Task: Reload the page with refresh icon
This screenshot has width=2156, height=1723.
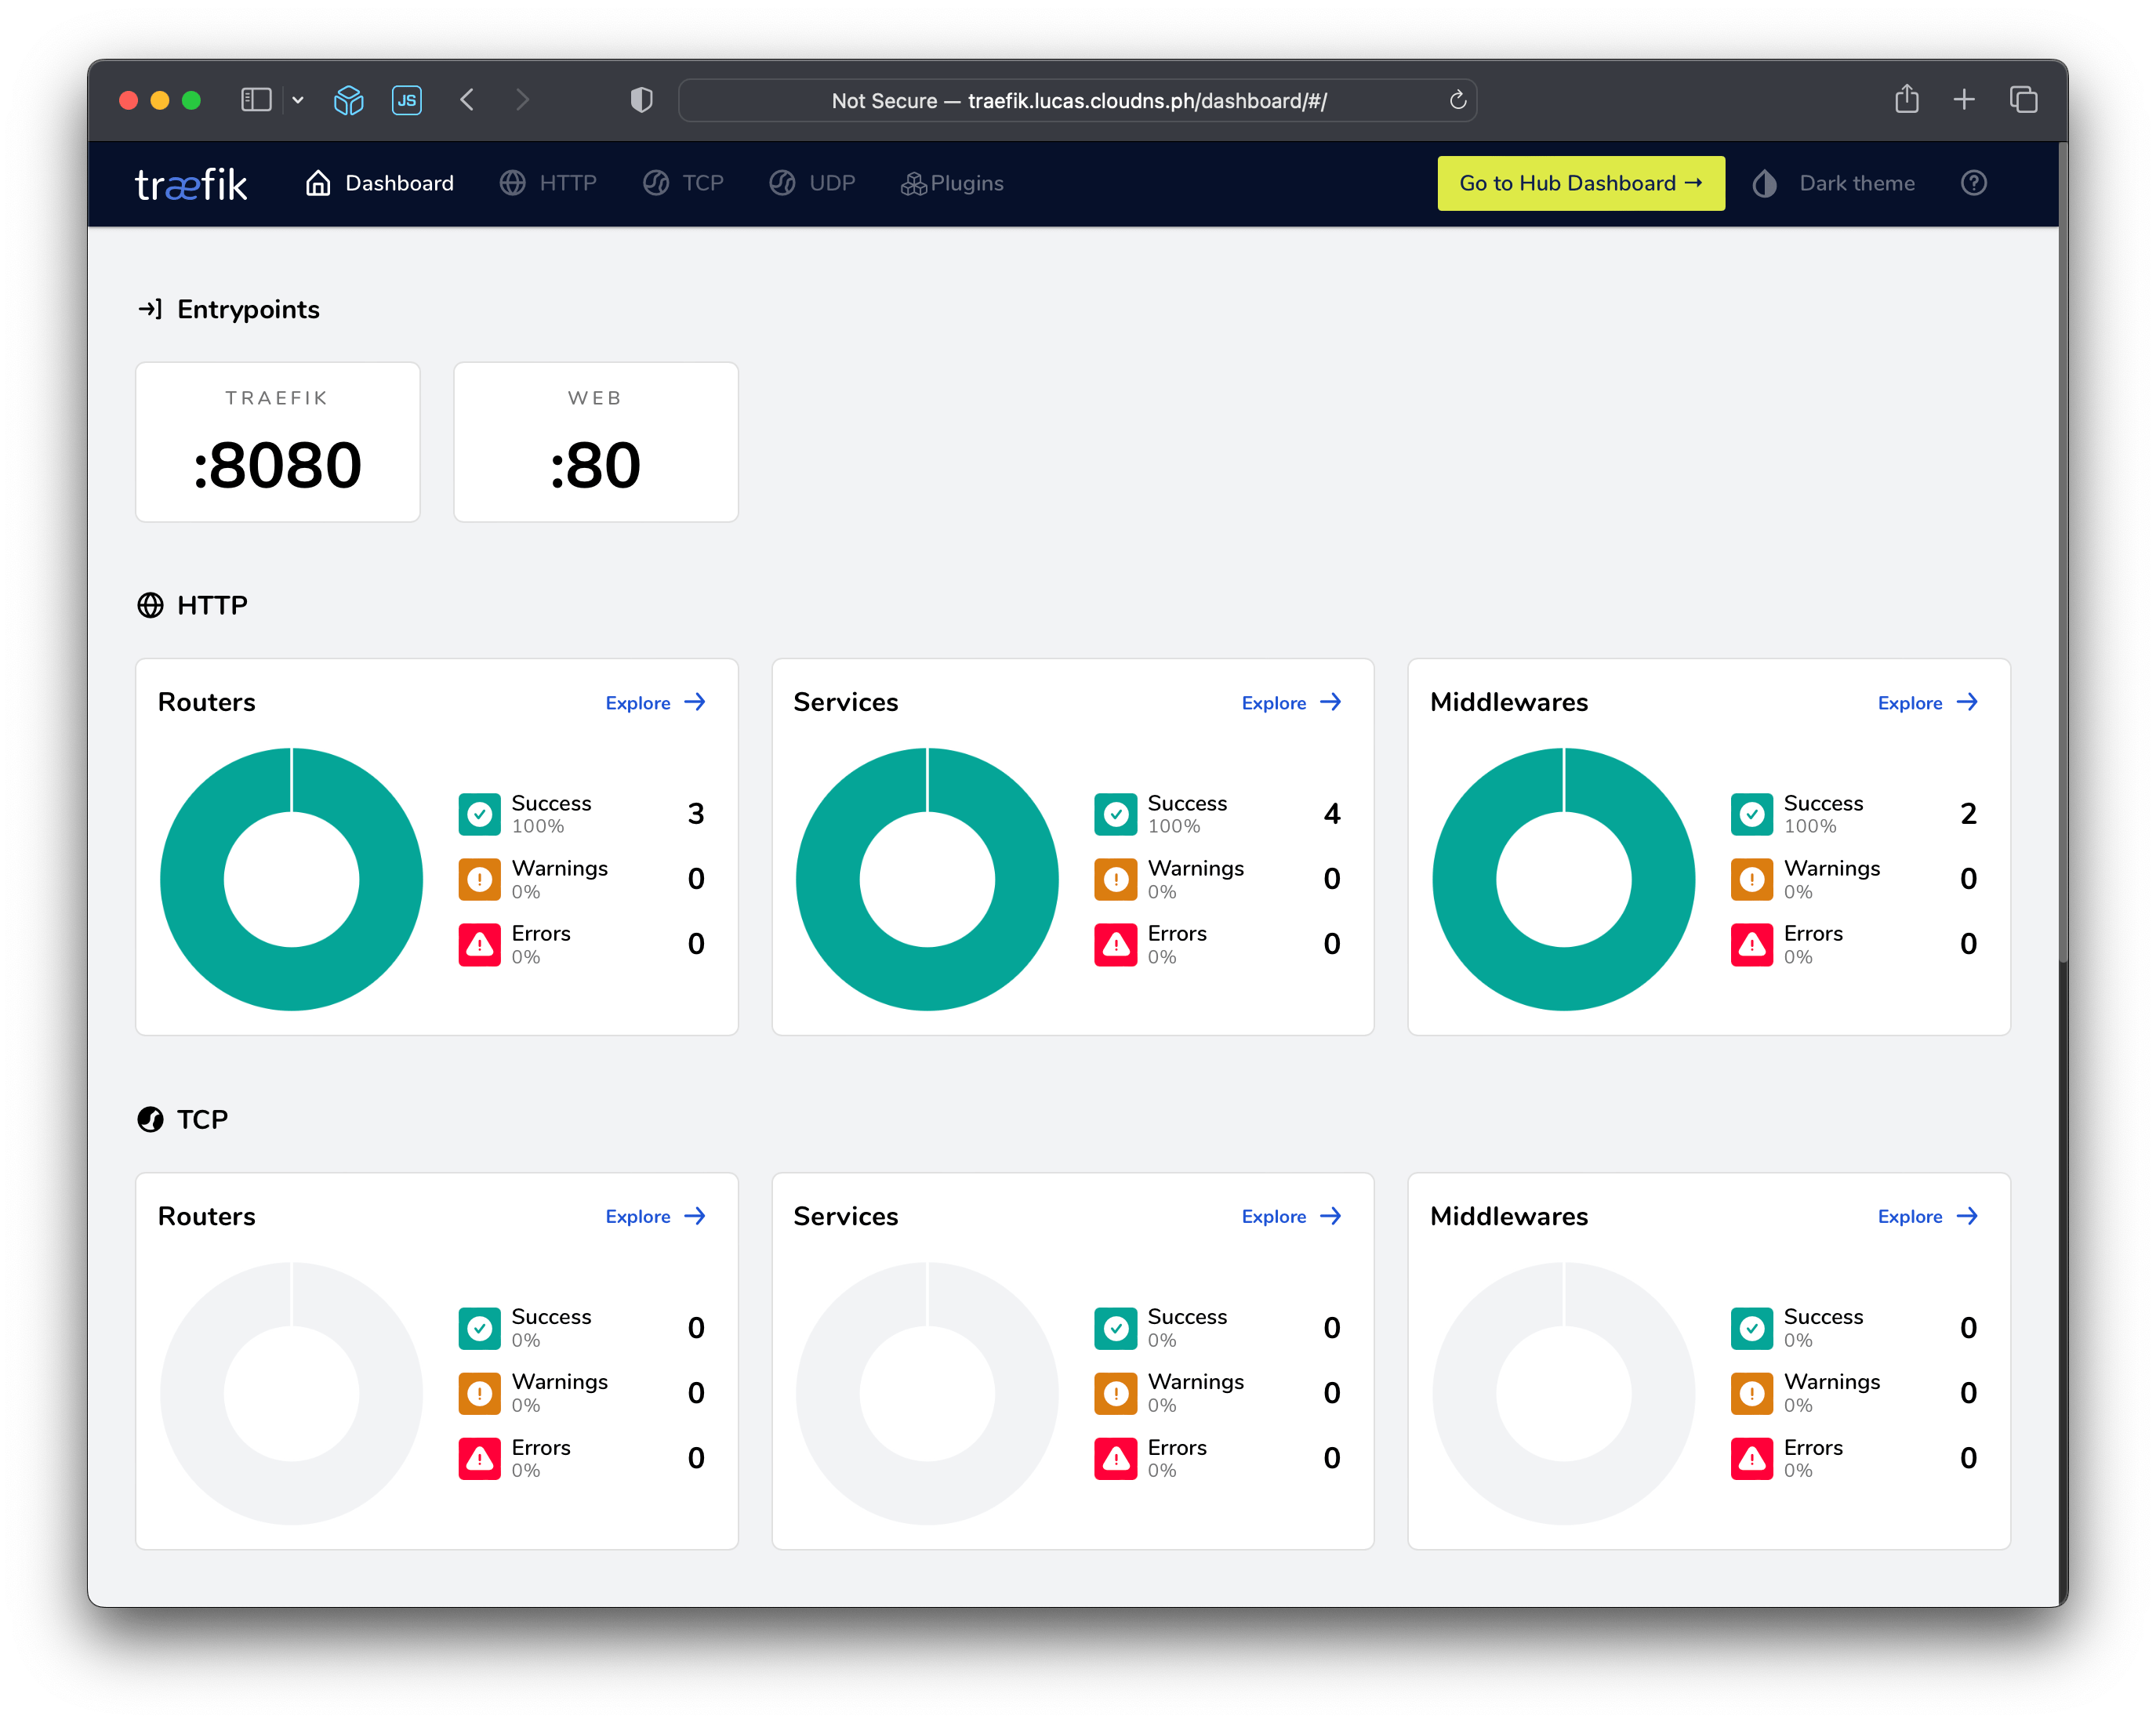Action: [x=1457, y=100]
